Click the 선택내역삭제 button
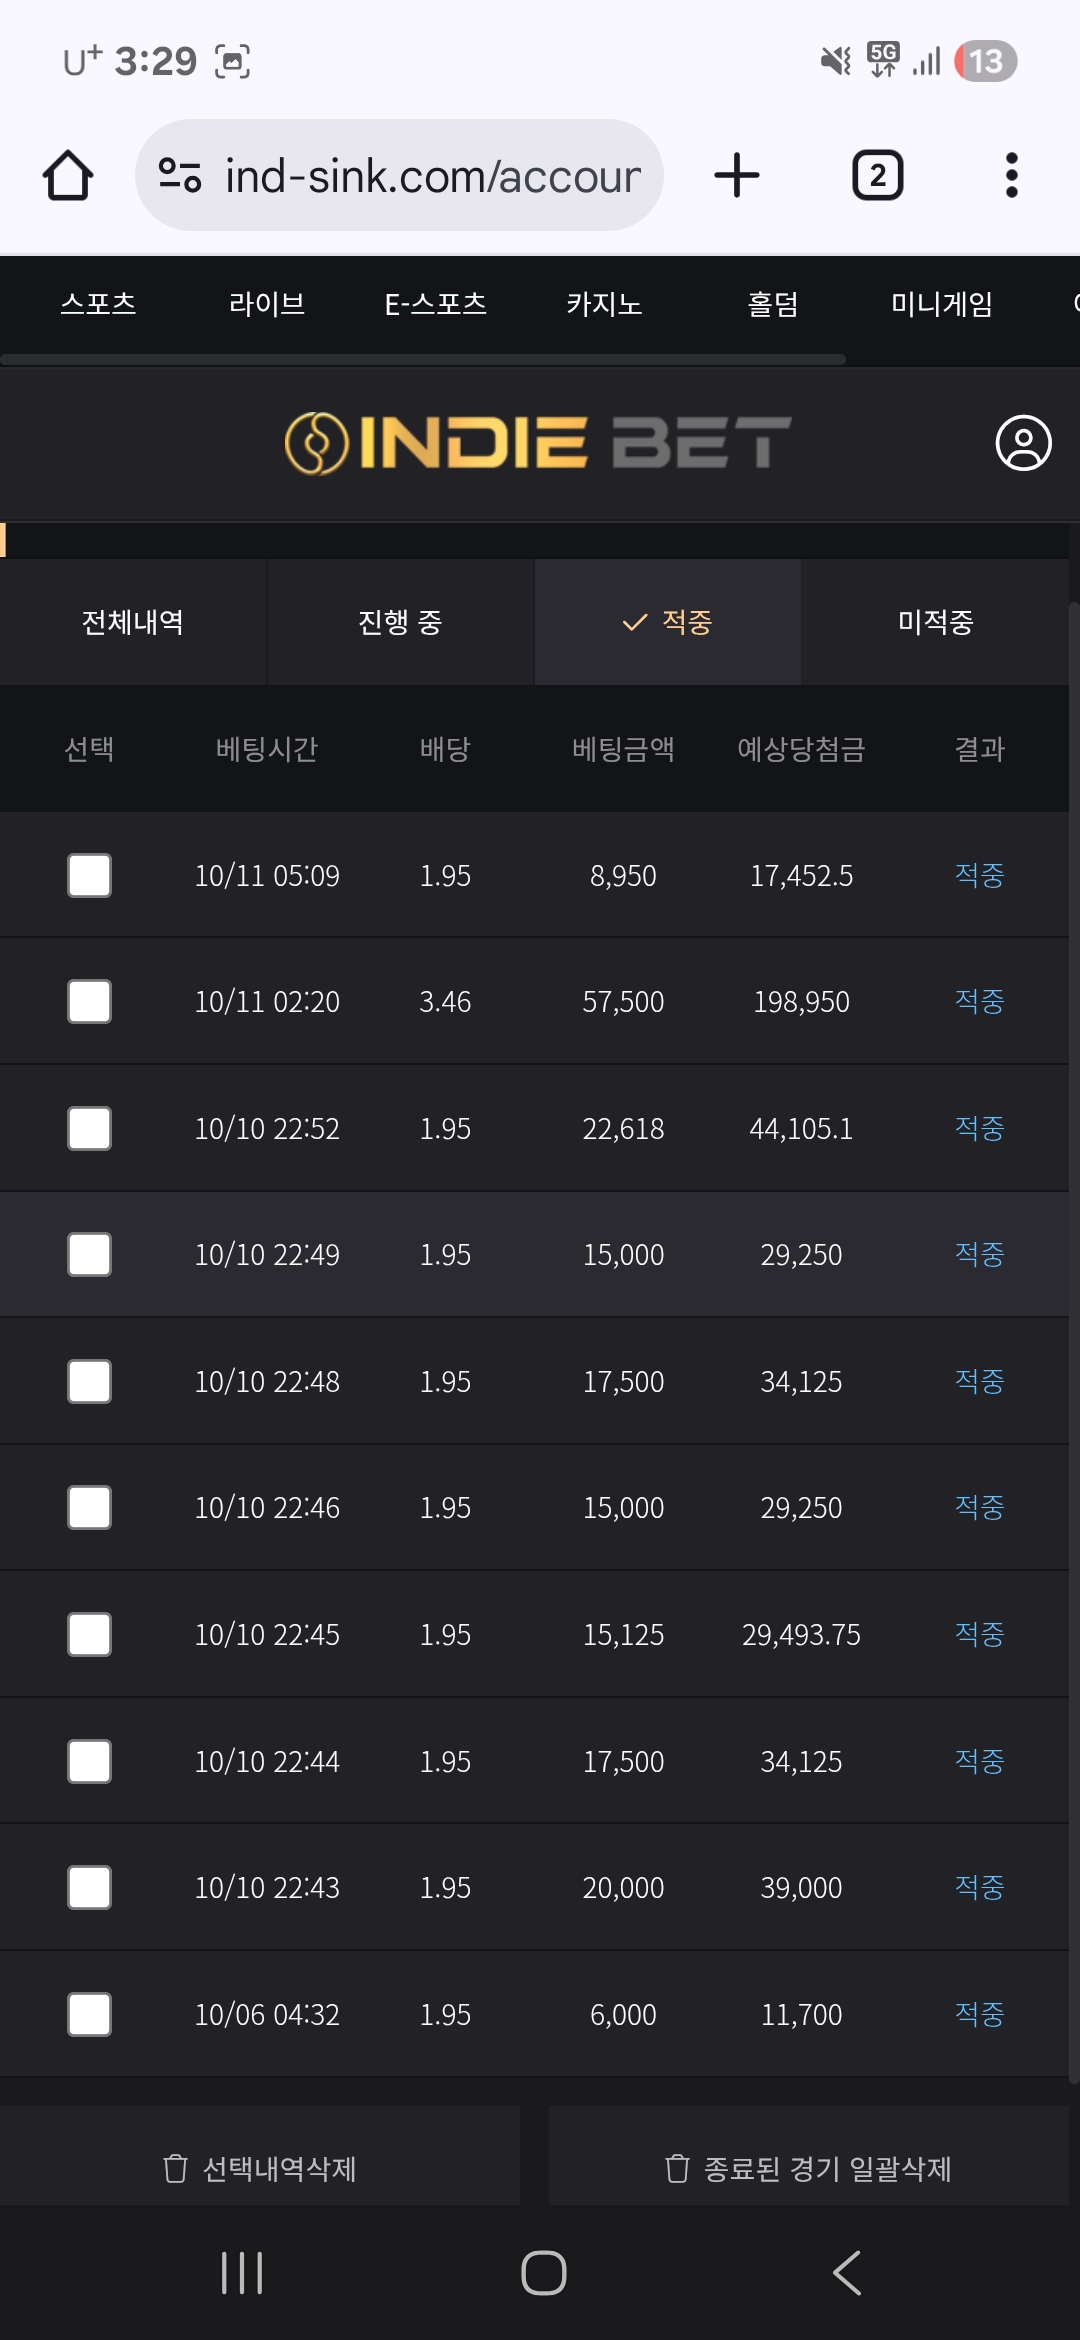This screenshot has height=2340, width=1080. click(x=260, y=2168)
